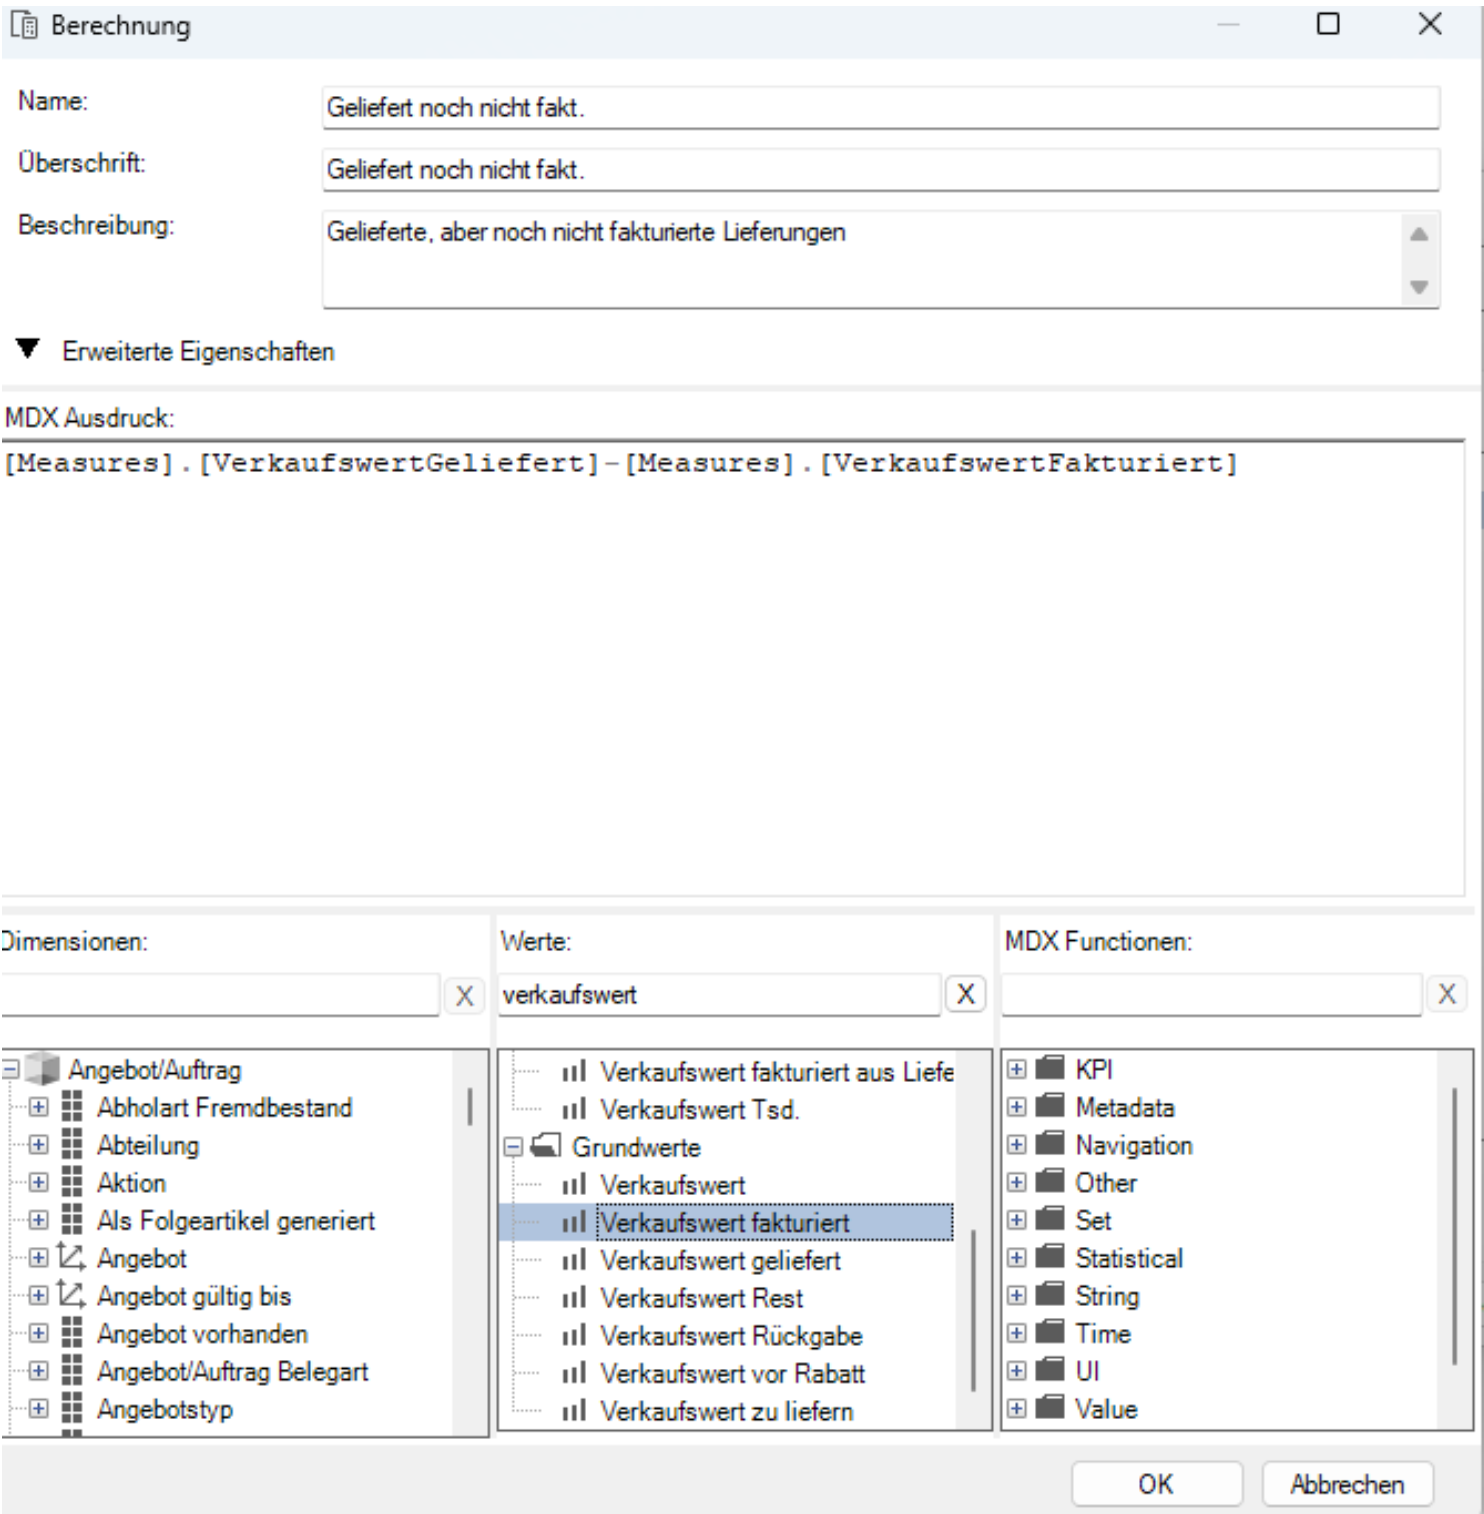
Task: Click the measure icon of Verkaufswert Tsd.
Action: tap(573, 1109)
